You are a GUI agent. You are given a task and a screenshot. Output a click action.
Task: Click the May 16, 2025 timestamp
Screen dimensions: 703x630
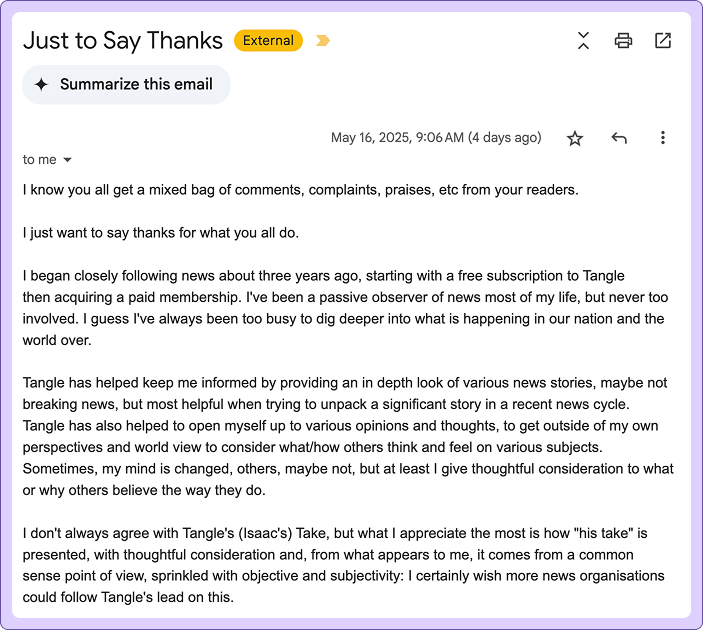click(x=436, y=138)
